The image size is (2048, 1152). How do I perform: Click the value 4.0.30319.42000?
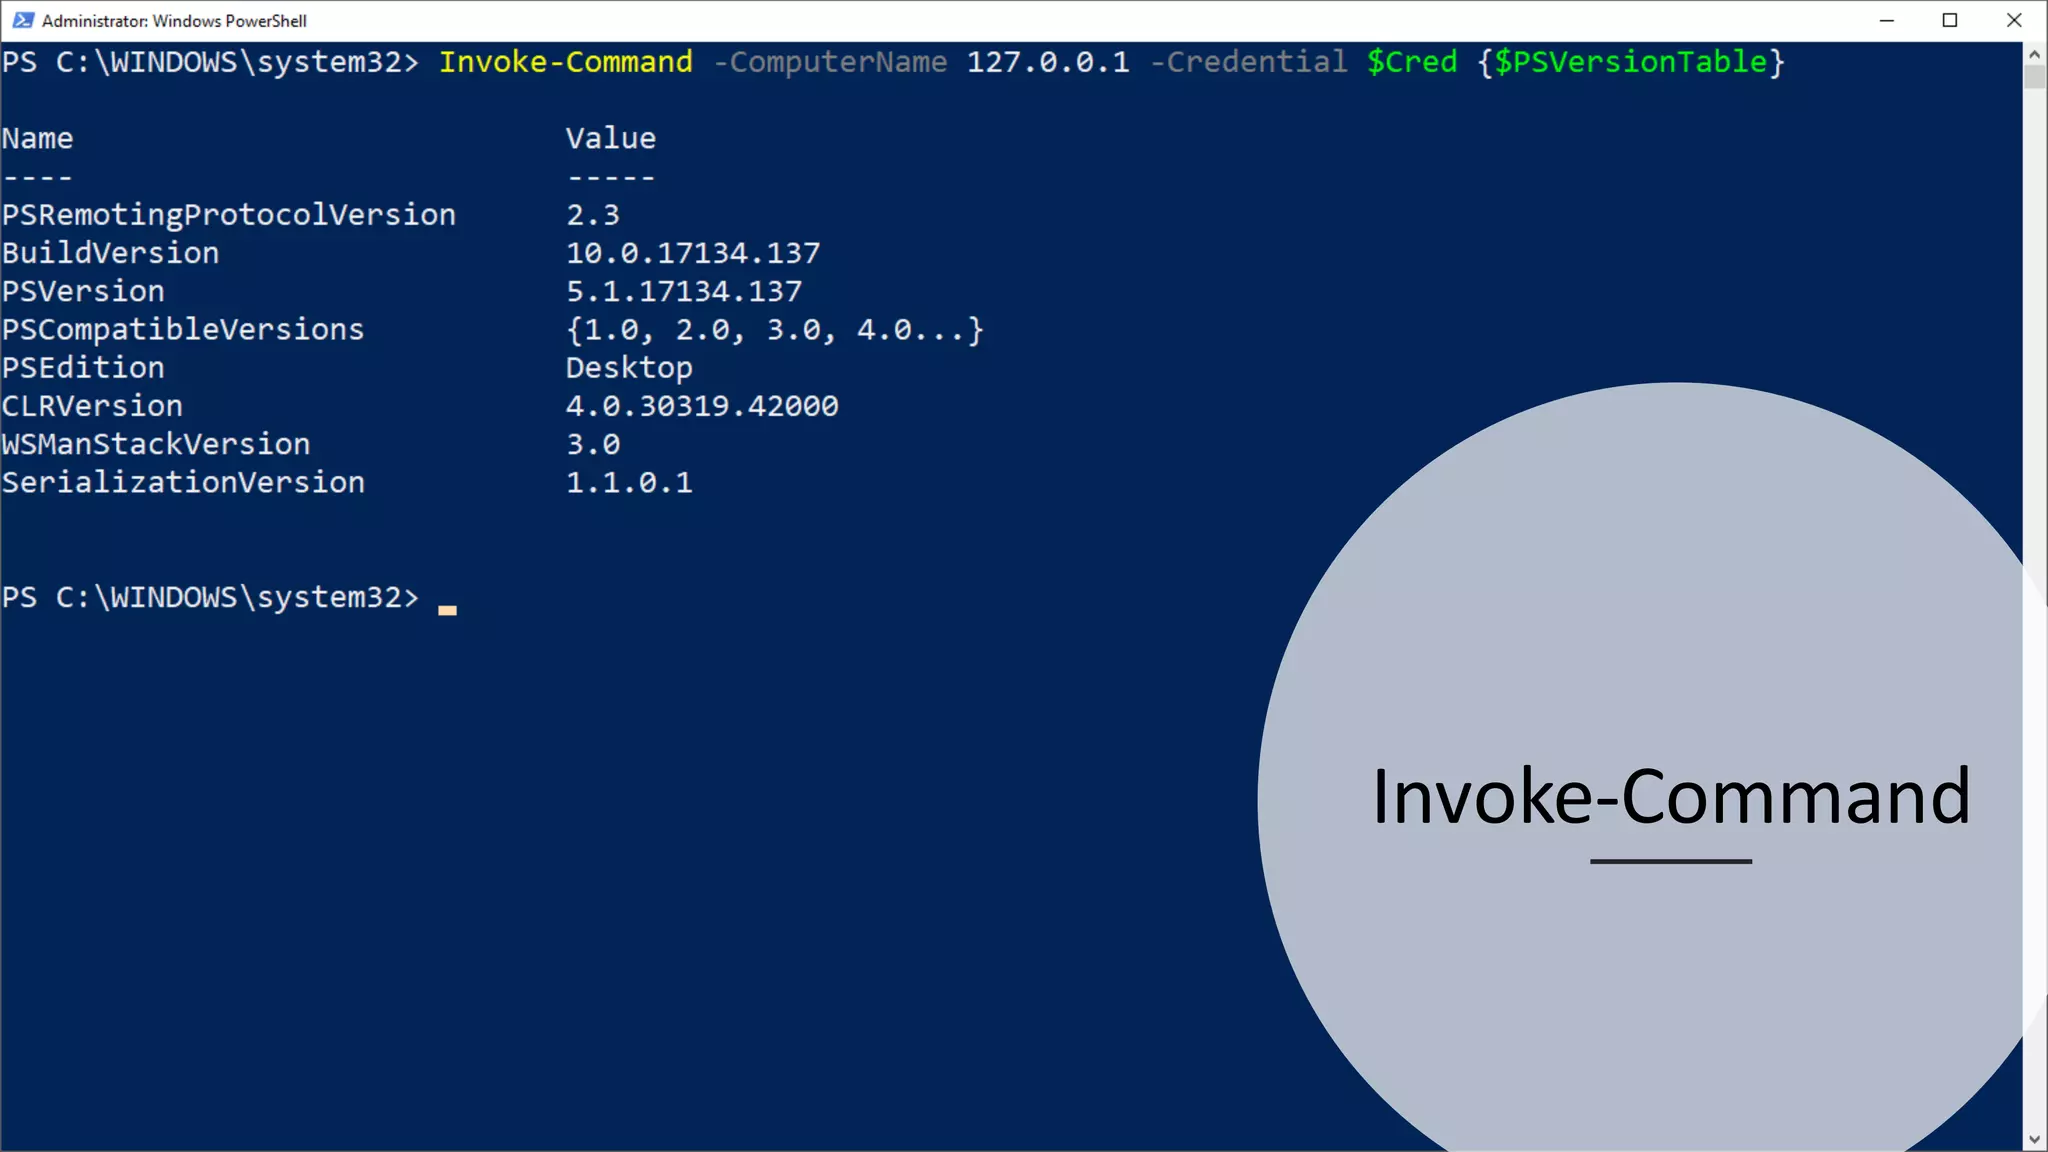click(x=702, y=406)
